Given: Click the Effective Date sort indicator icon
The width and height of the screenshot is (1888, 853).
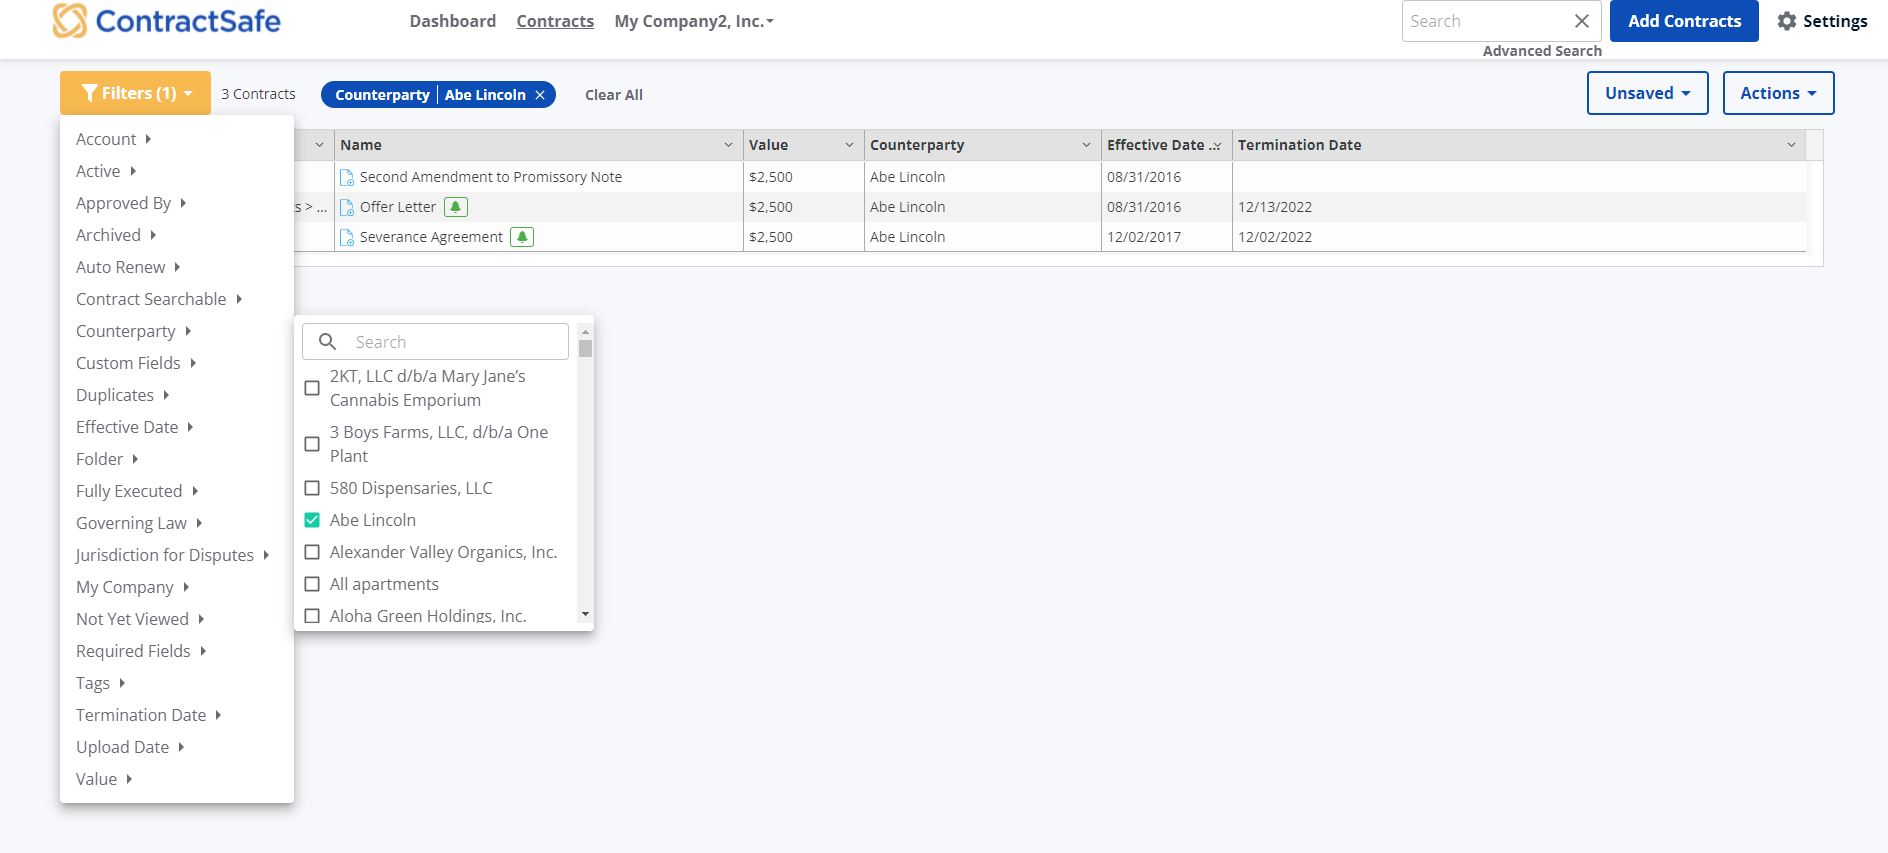Looking at the screenshot, I should 1216,146.
